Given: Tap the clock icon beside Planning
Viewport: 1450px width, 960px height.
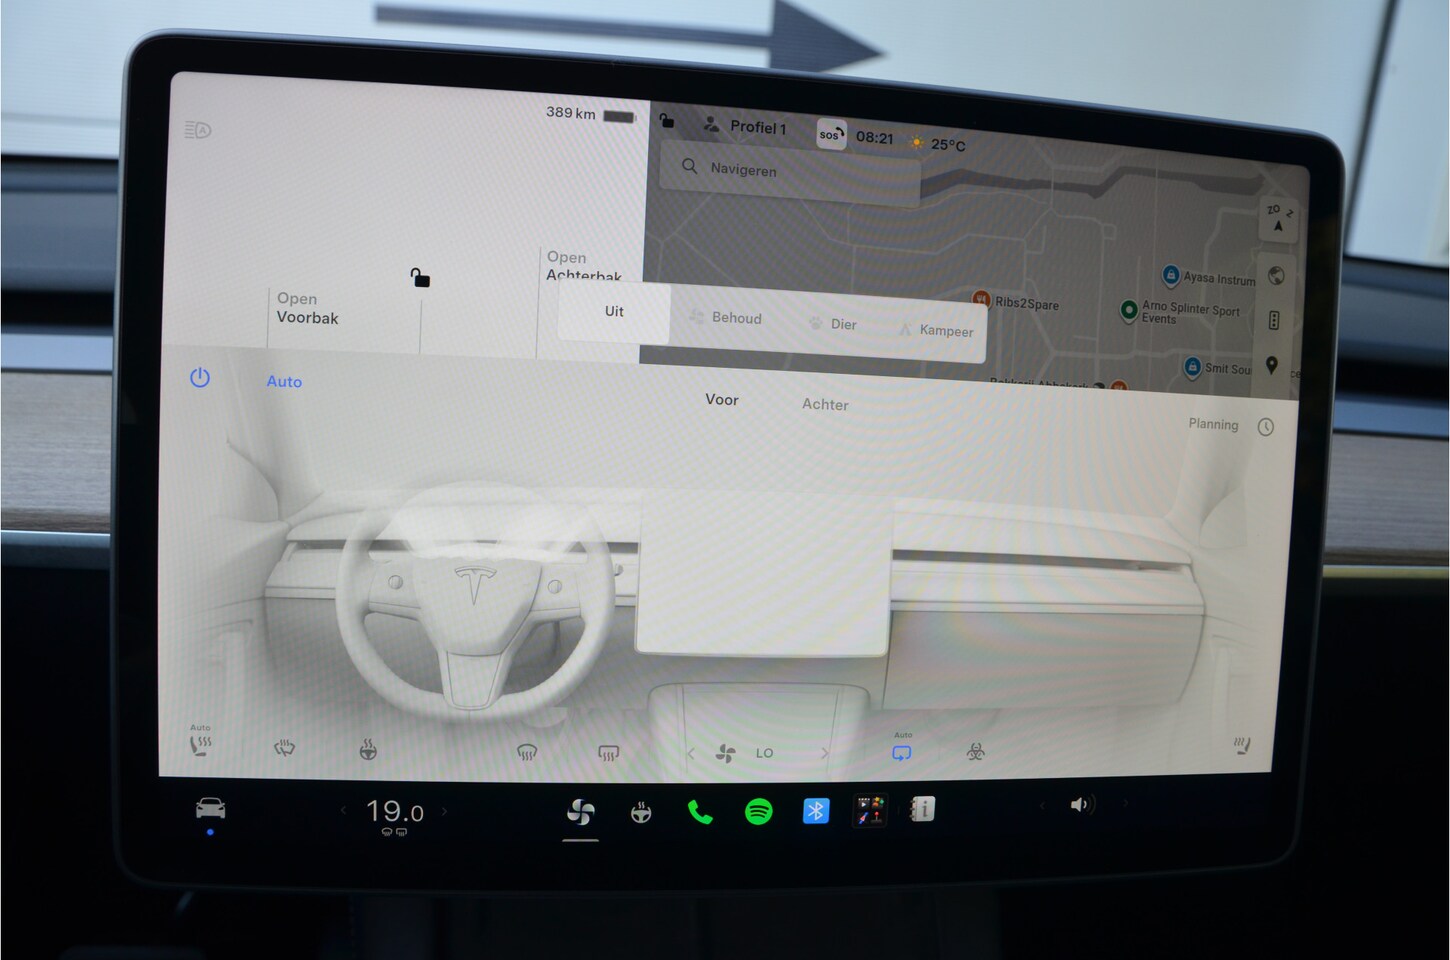Looking at the screenshot, I should pos(1266,427).
